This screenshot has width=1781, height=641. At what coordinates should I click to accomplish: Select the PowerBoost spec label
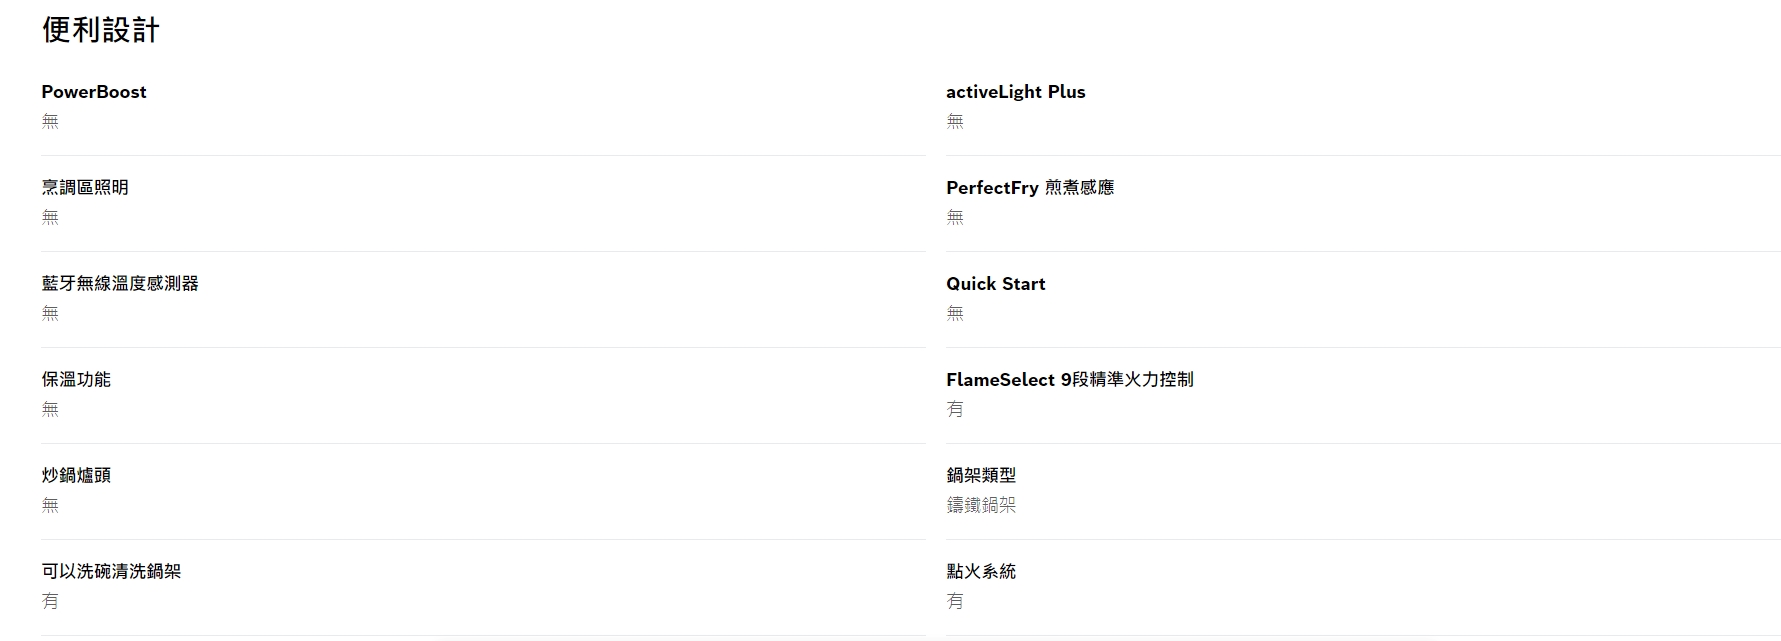point(94,92)
